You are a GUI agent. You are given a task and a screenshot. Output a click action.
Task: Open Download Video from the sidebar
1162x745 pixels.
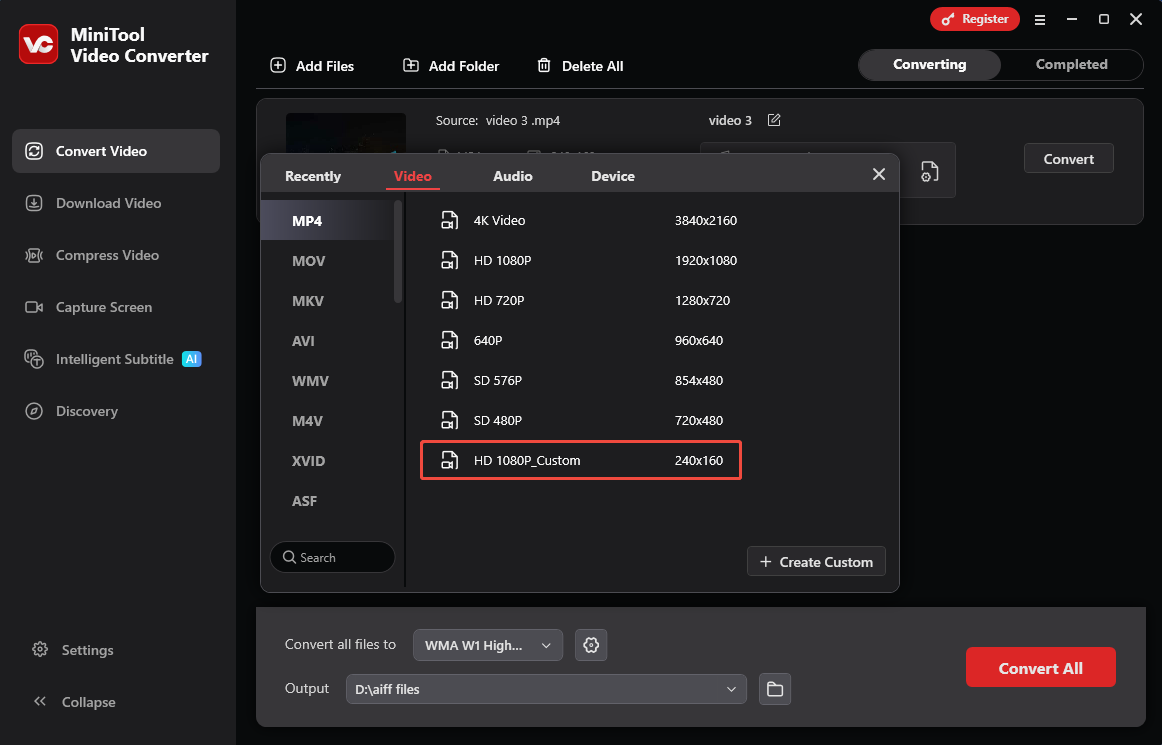[107, 203]
